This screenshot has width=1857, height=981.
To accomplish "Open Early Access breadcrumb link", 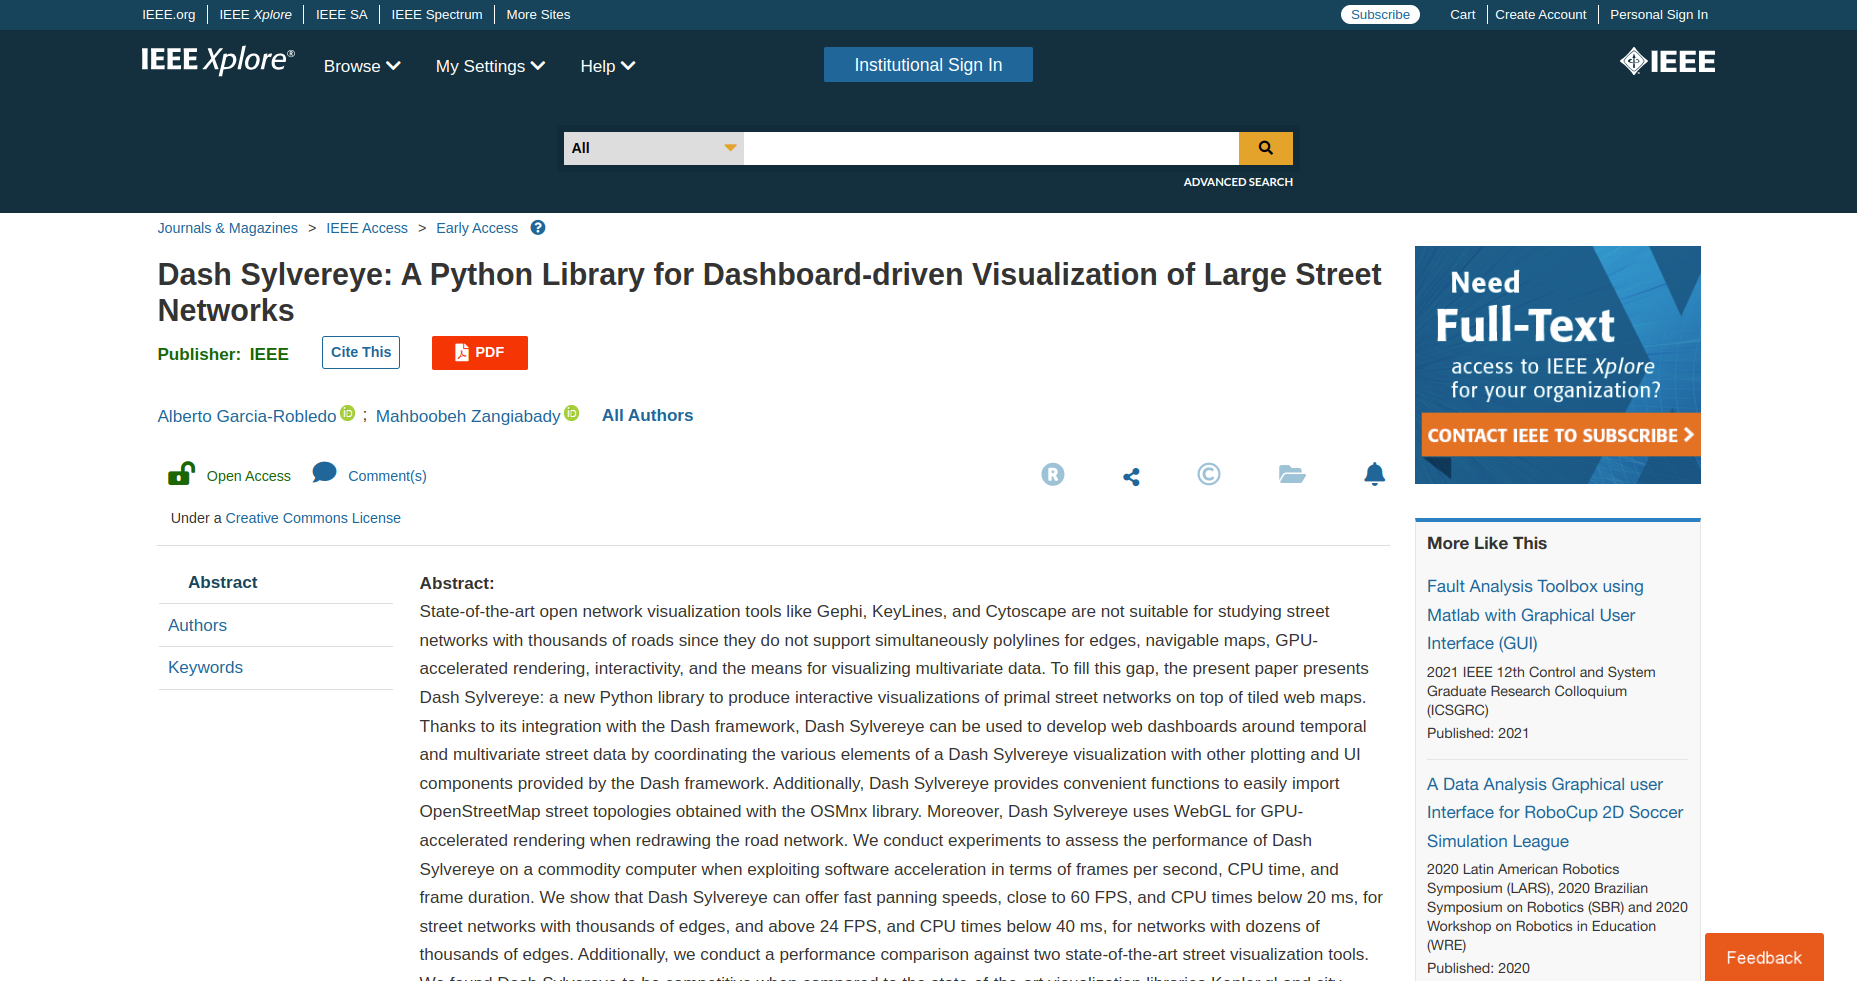I will (x=477, y=228).
